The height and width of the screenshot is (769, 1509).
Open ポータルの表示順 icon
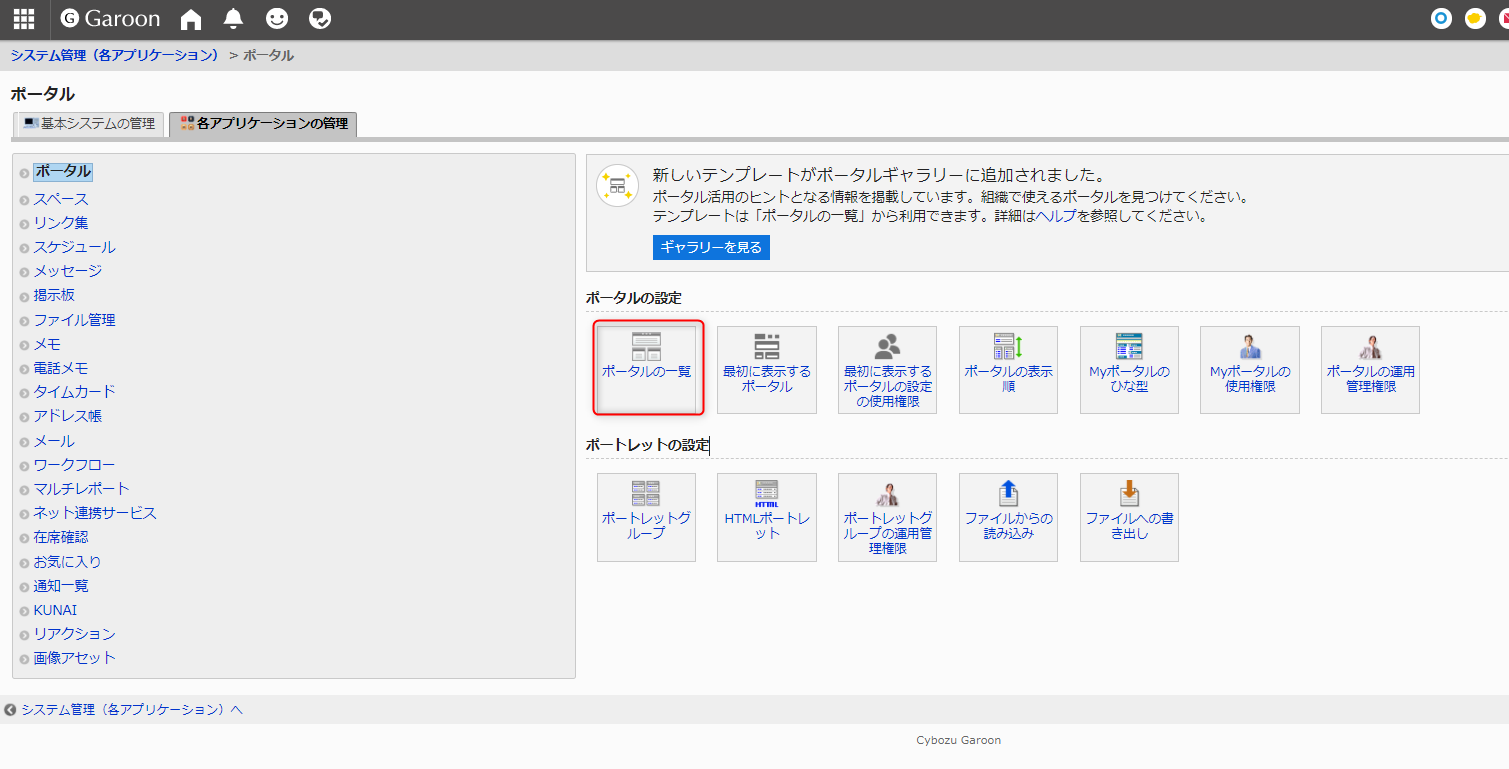1008,367
